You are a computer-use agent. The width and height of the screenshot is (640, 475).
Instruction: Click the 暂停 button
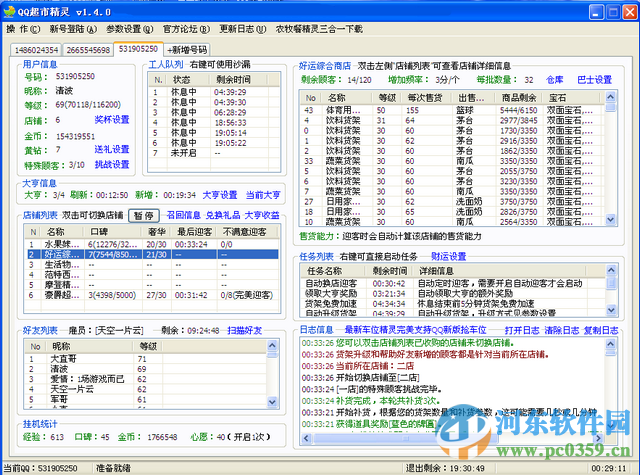point(143,215)
